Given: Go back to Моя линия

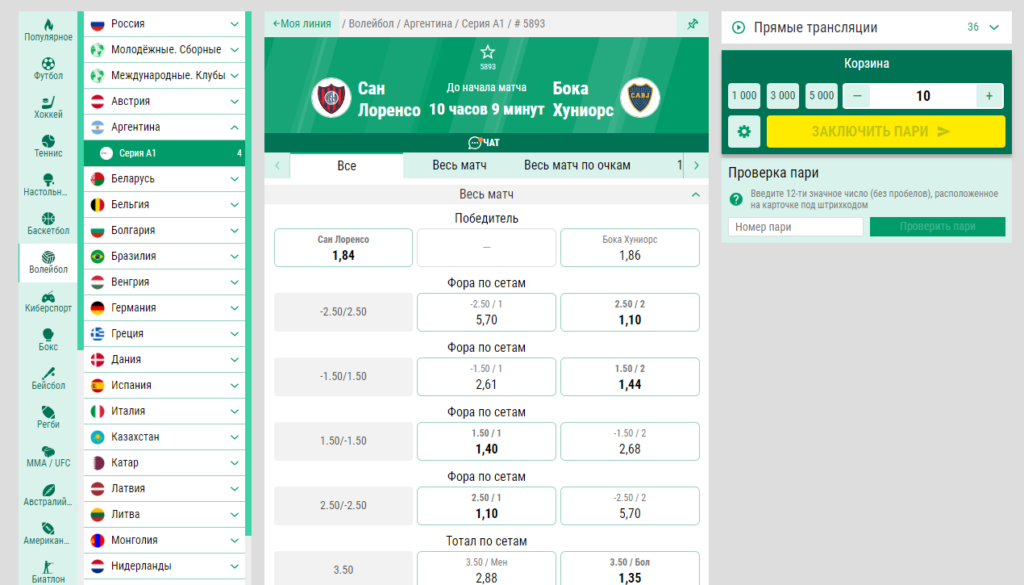Looking at the screenshot, I should pos(302,24).
